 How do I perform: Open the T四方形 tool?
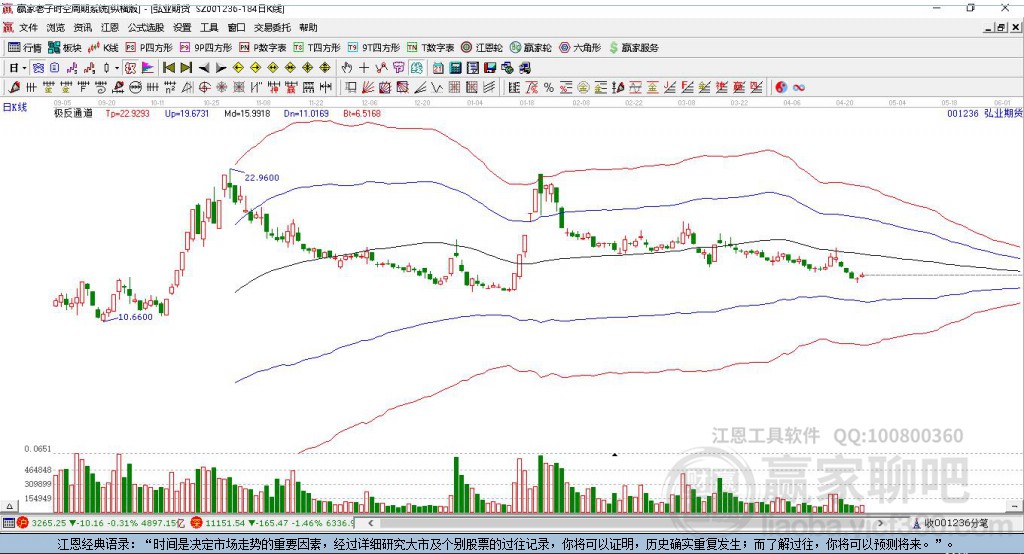pyautogui.click(x=317, y=48)
